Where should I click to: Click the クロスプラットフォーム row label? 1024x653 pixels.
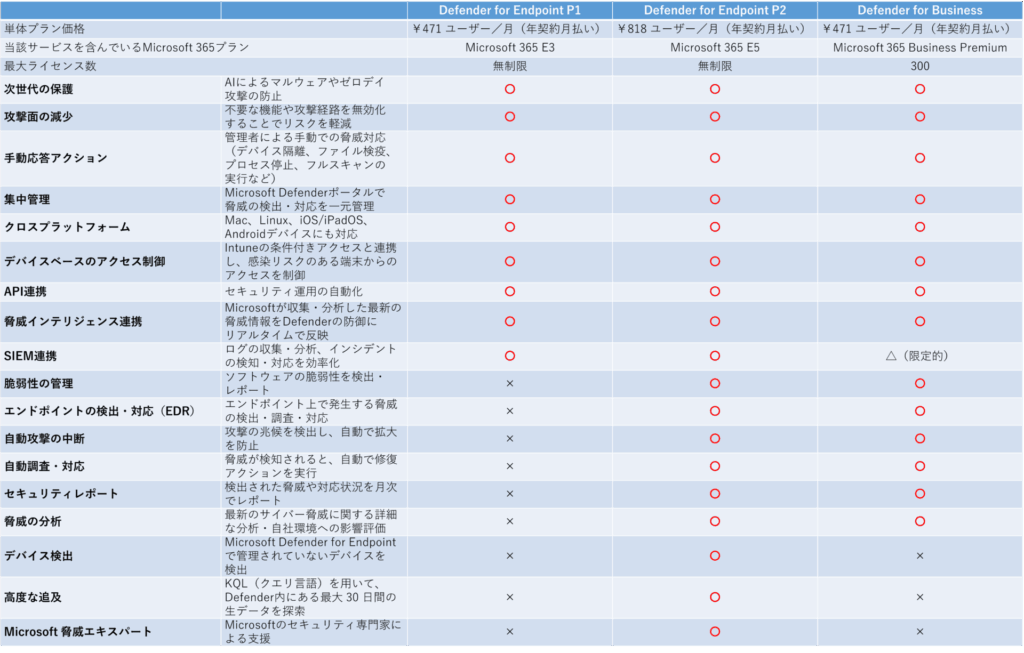tap(67, 227)
